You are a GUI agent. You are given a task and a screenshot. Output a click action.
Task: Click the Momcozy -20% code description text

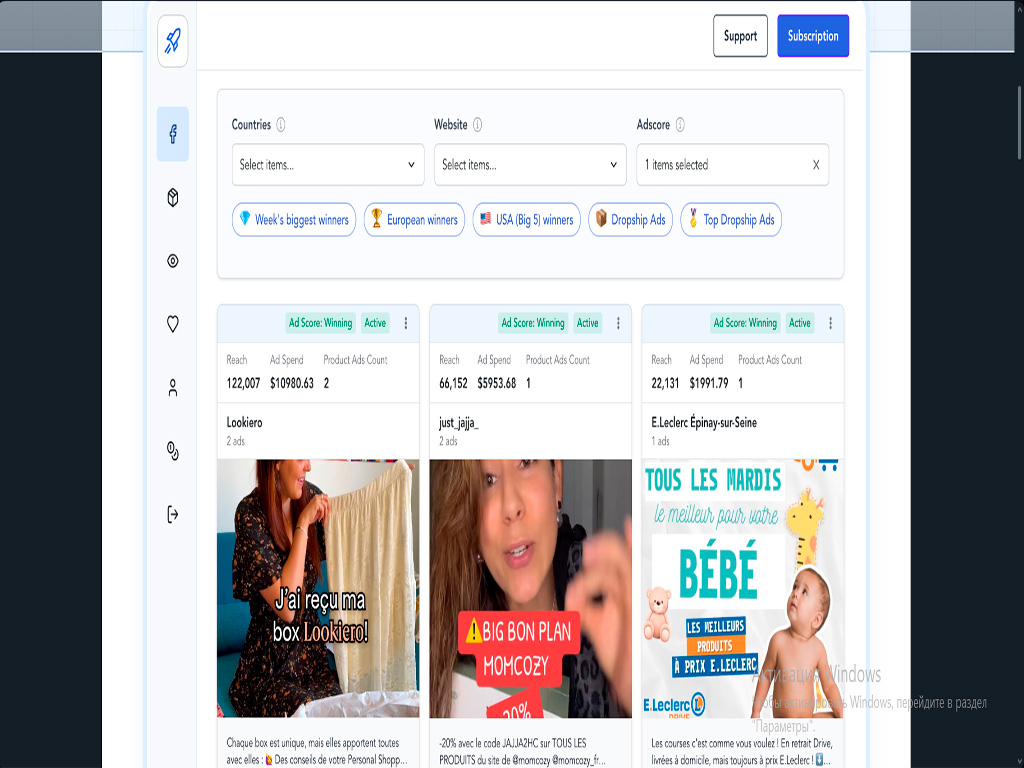522,751
